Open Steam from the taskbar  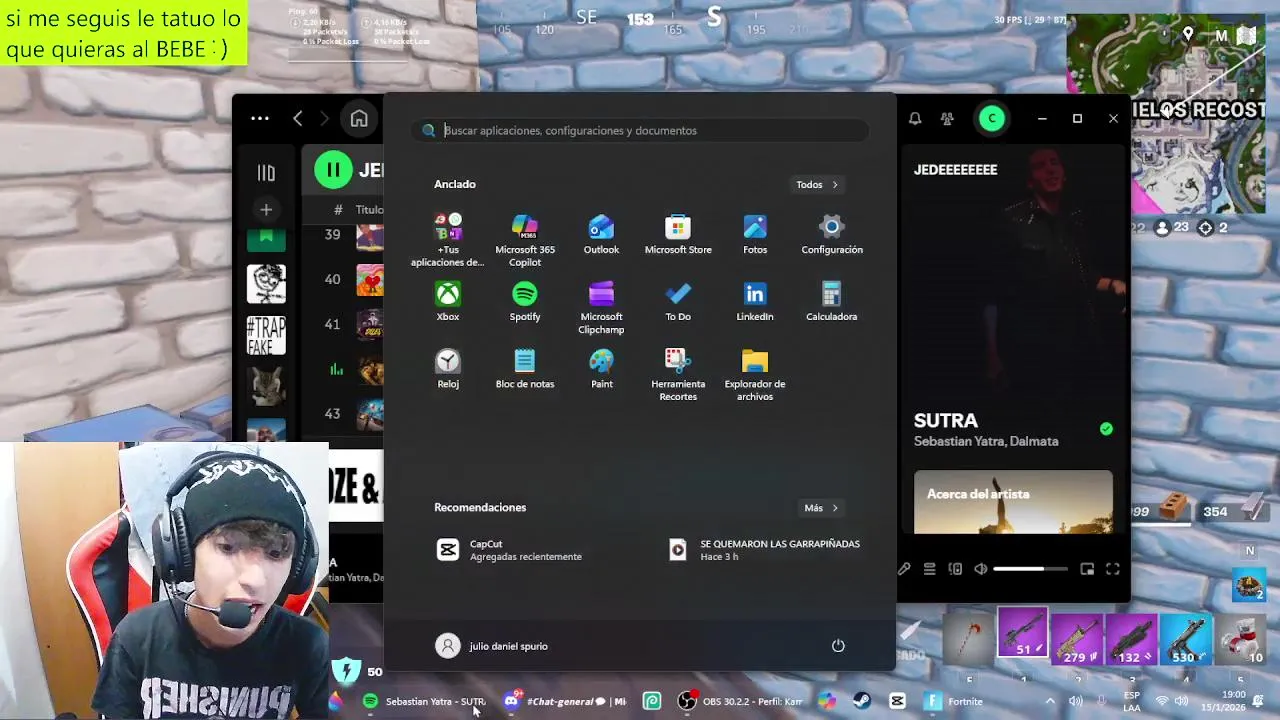[x=862, y=702]
